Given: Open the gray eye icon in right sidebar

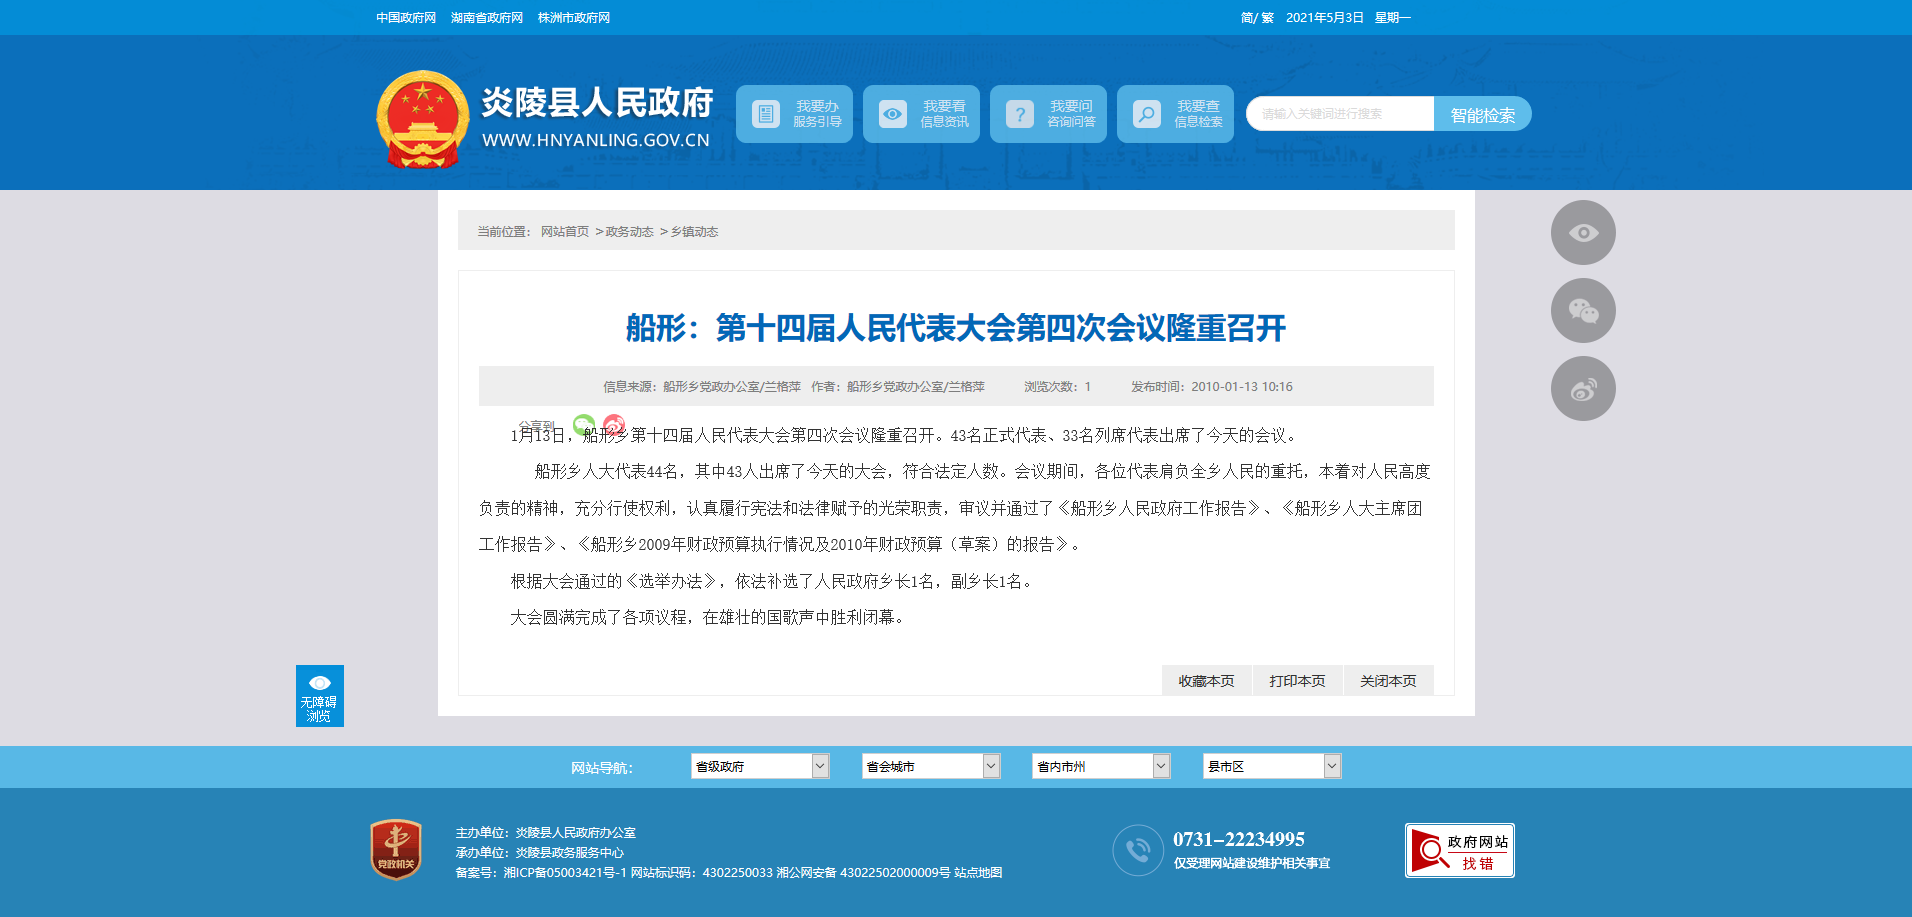Looking at the screenshot, I should (x=1583, y=233).
